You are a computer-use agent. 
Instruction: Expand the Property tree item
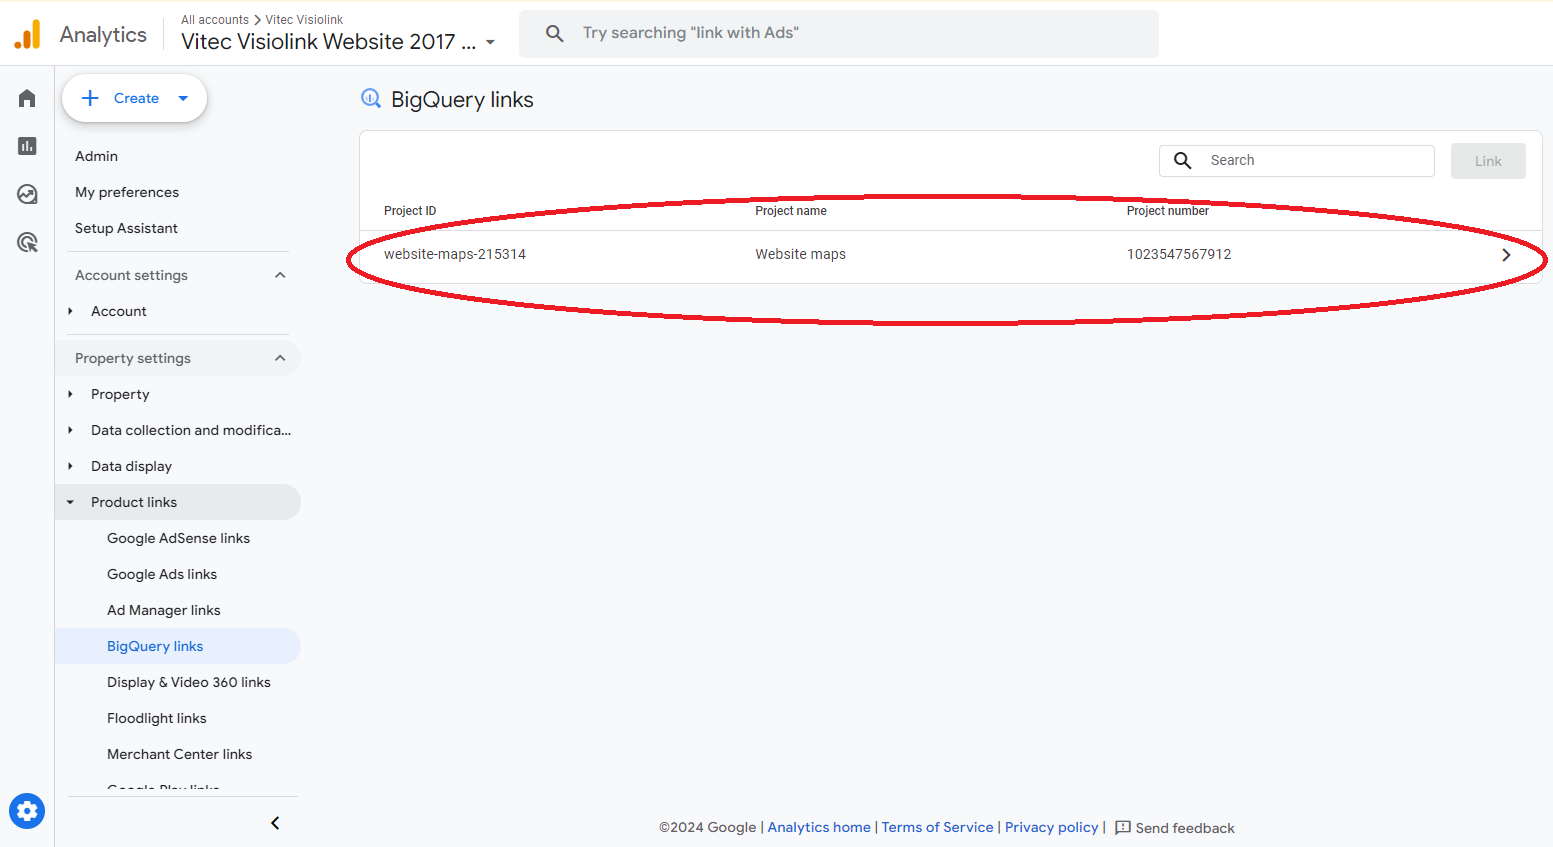pyautogui.click(x=70, y=394)
